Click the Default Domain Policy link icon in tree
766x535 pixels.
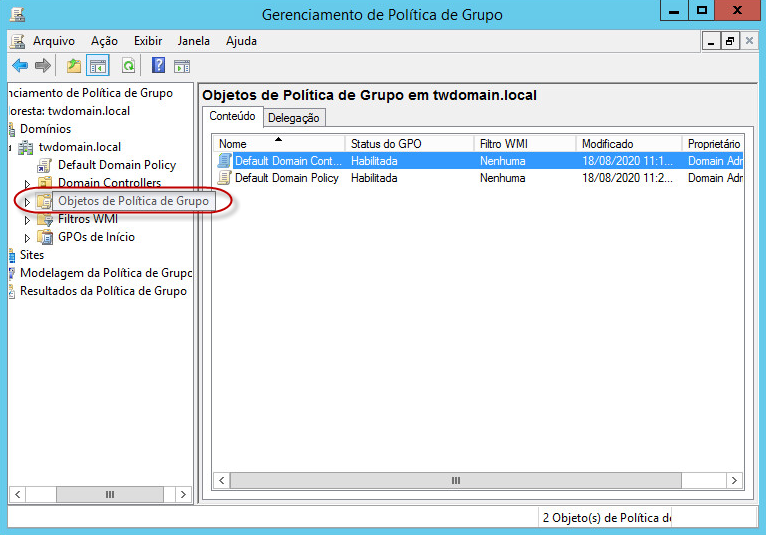(44, 166)
